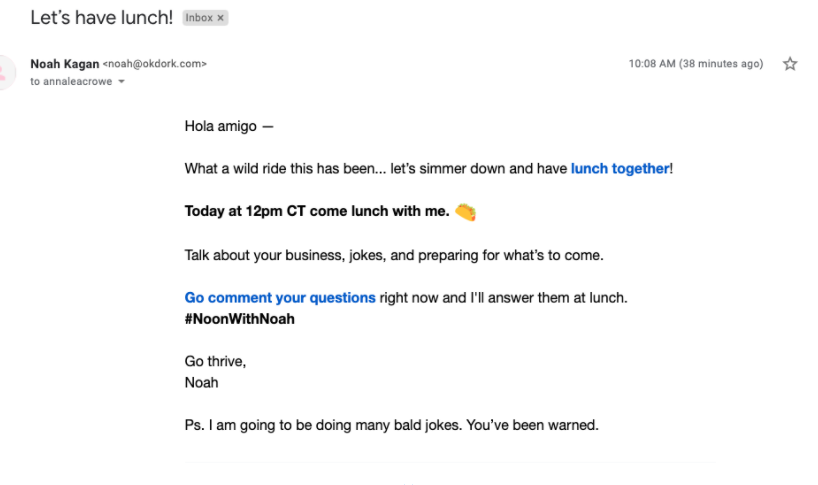Open the 'lunch together' link
Viewport: 818px width, 485px height.
(619, 169)
